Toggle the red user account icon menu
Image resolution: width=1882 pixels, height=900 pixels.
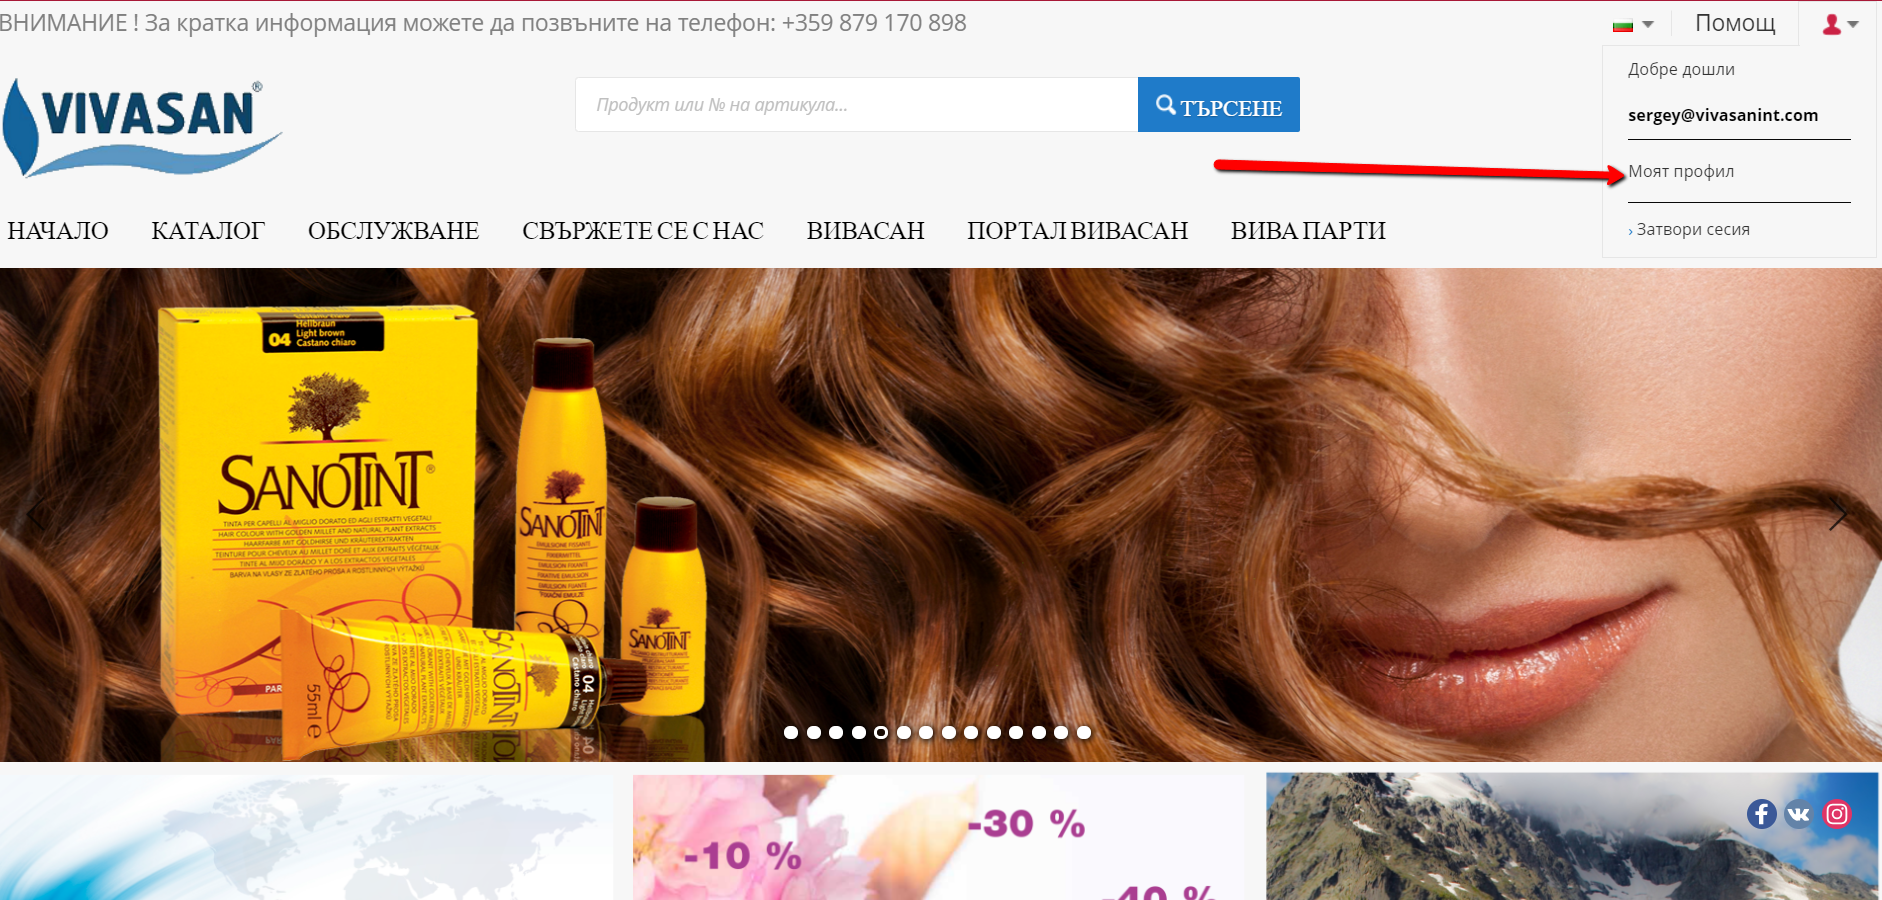(1840, 24)
